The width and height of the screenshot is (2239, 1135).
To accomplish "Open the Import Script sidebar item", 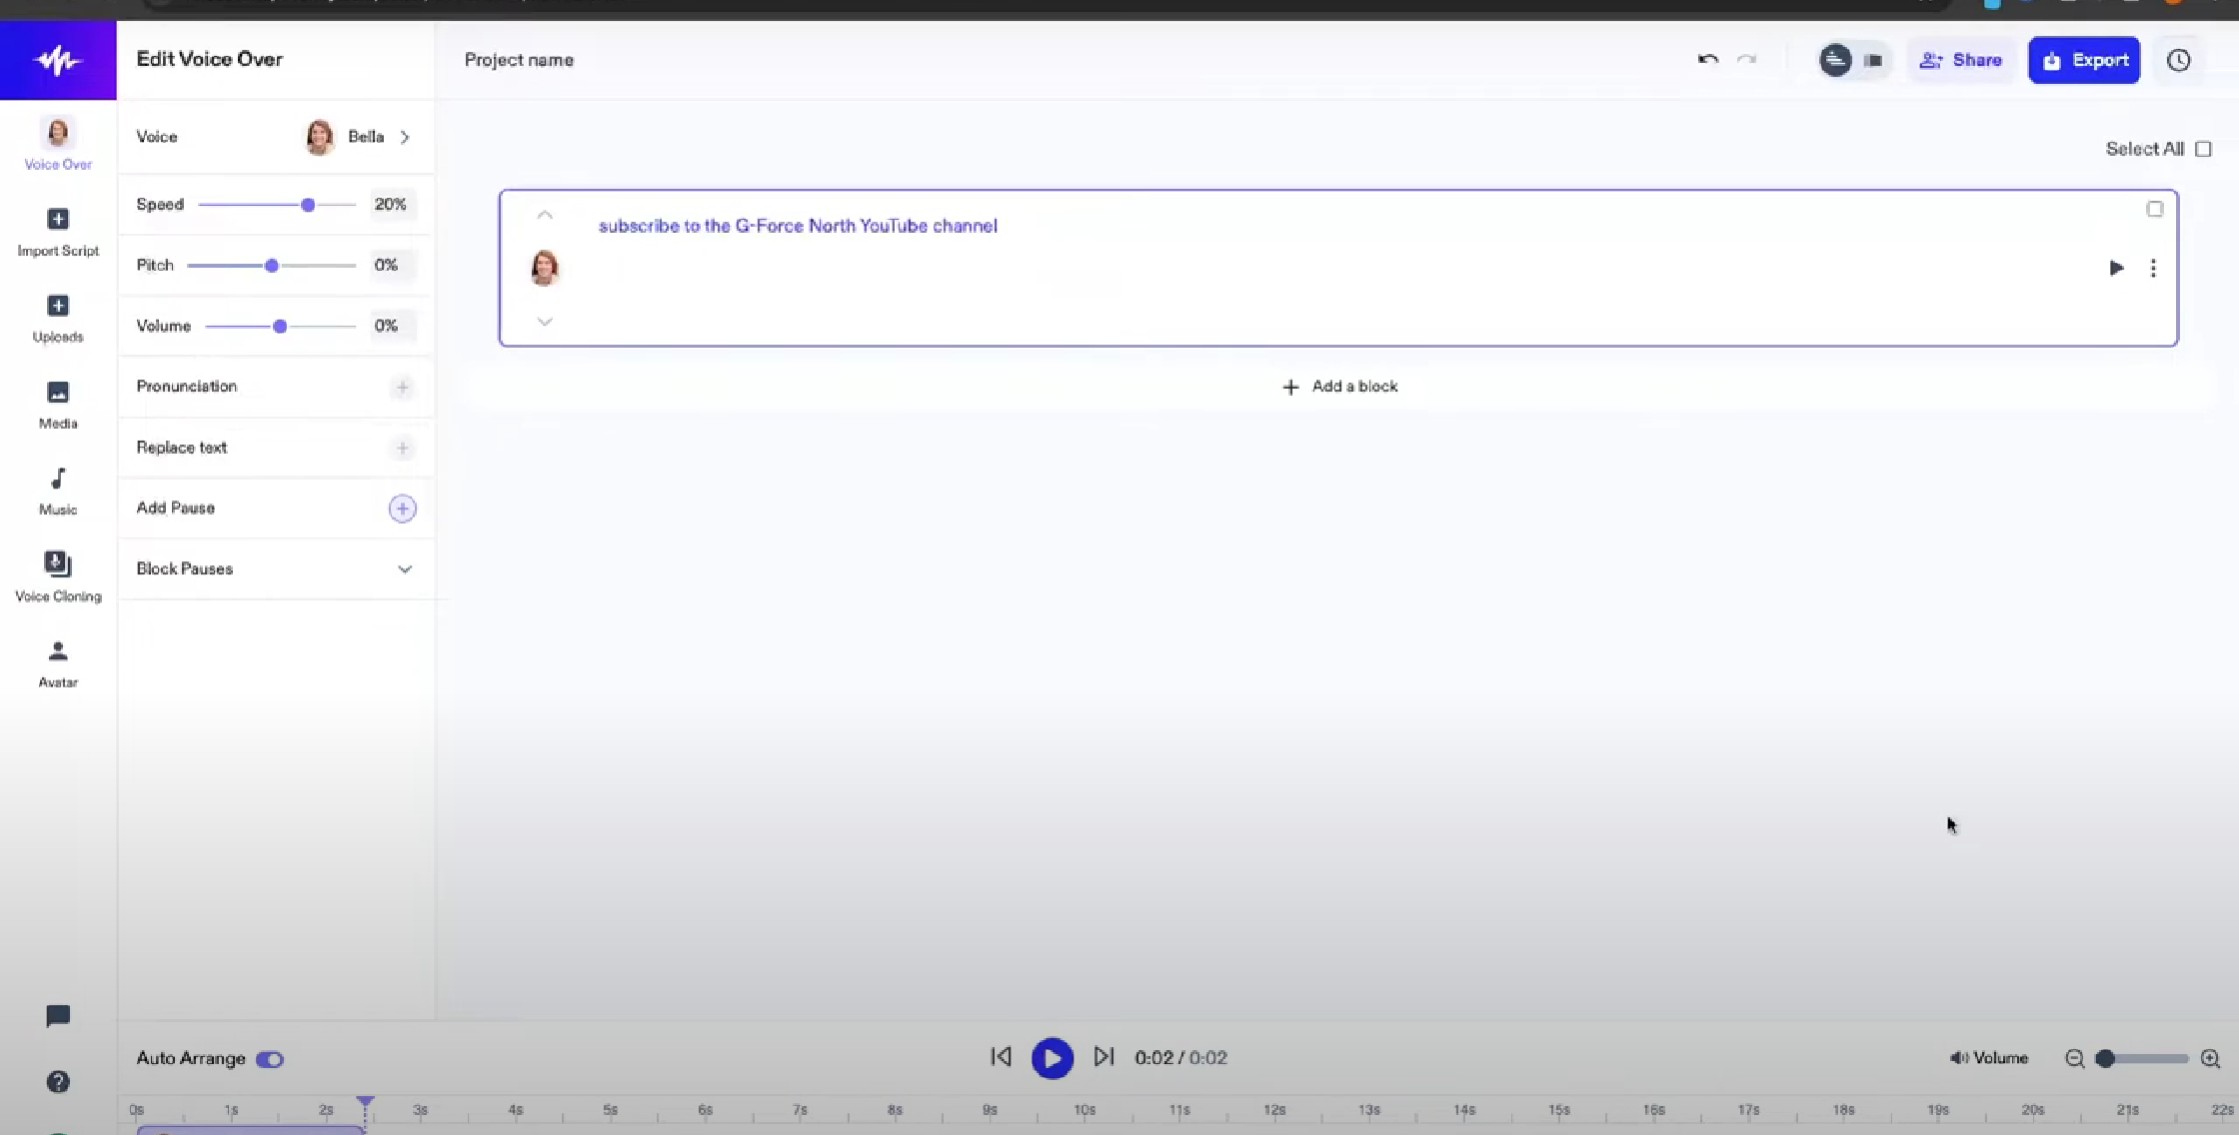I will click(58, 231).
